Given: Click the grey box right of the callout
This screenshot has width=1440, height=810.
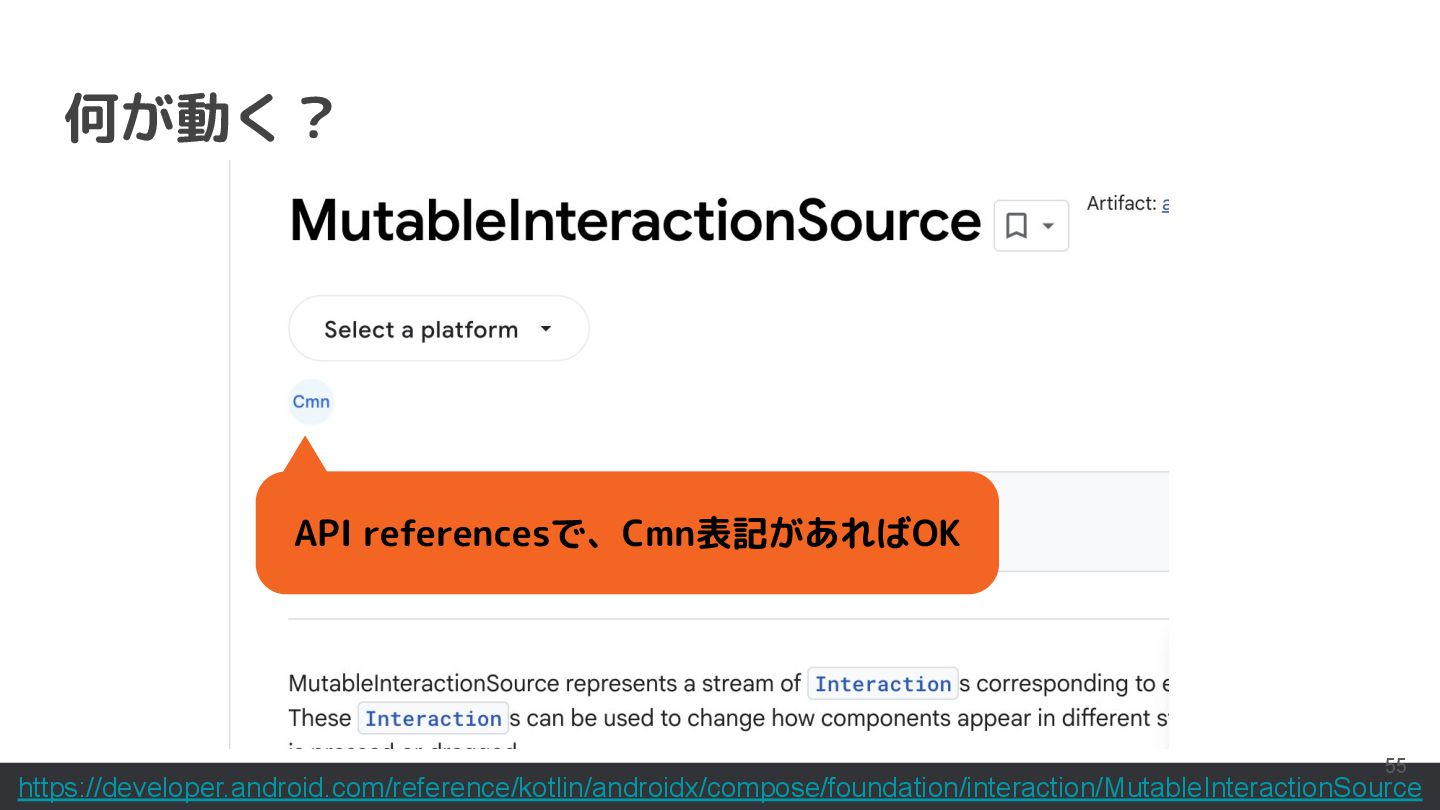Looking at the screenshot, I should tap(1083, 522).
